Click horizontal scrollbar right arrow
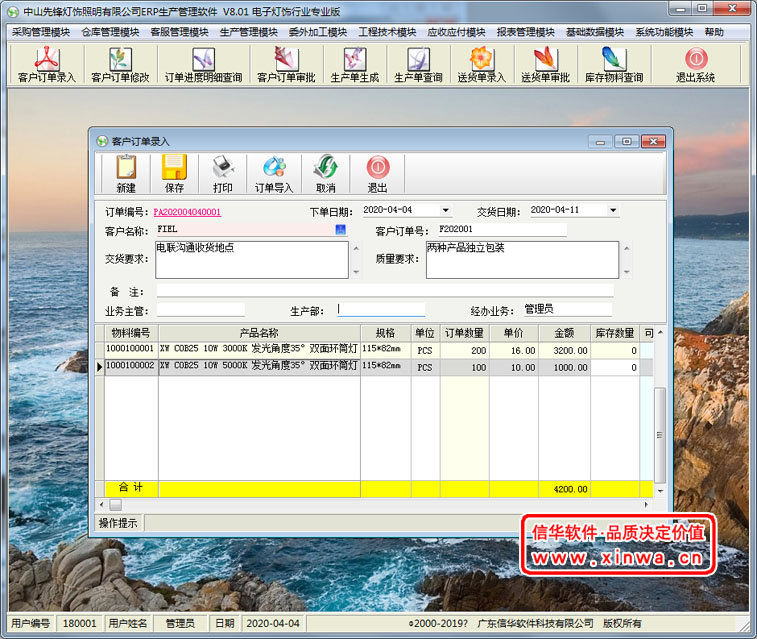Image resolution: width=757 pixels, height=639 pixels. (646, 505)
